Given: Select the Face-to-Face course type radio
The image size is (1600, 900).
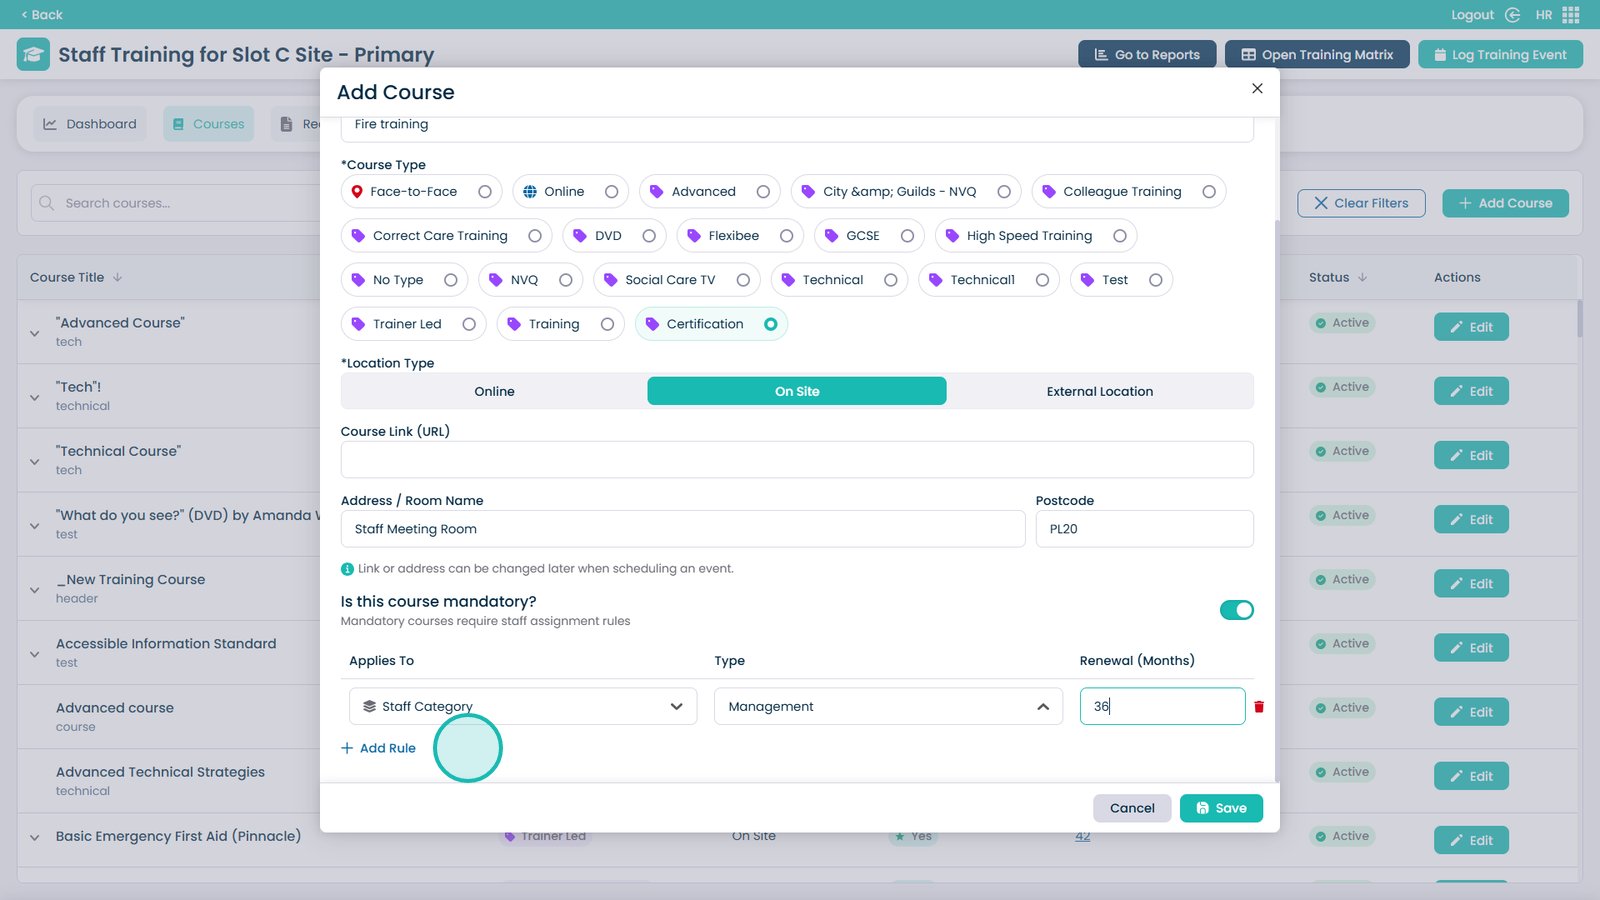Looking at the screenshot, I should click(485, 192).
